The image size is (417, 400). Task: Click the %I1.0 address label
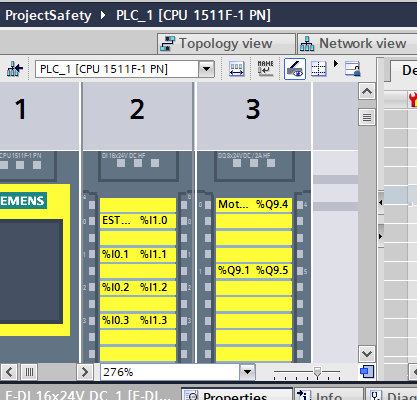[x=154, y=220]
